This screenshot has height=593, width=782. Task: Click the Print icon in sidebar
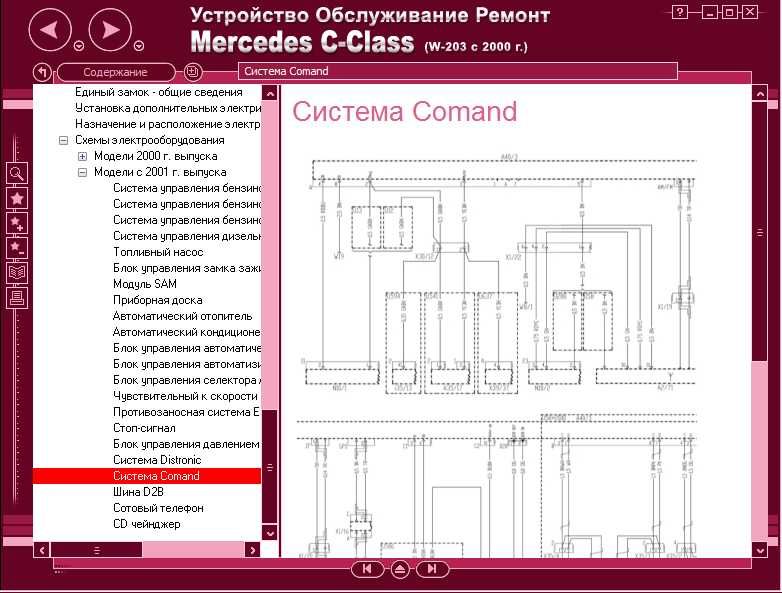coord(16,298)
